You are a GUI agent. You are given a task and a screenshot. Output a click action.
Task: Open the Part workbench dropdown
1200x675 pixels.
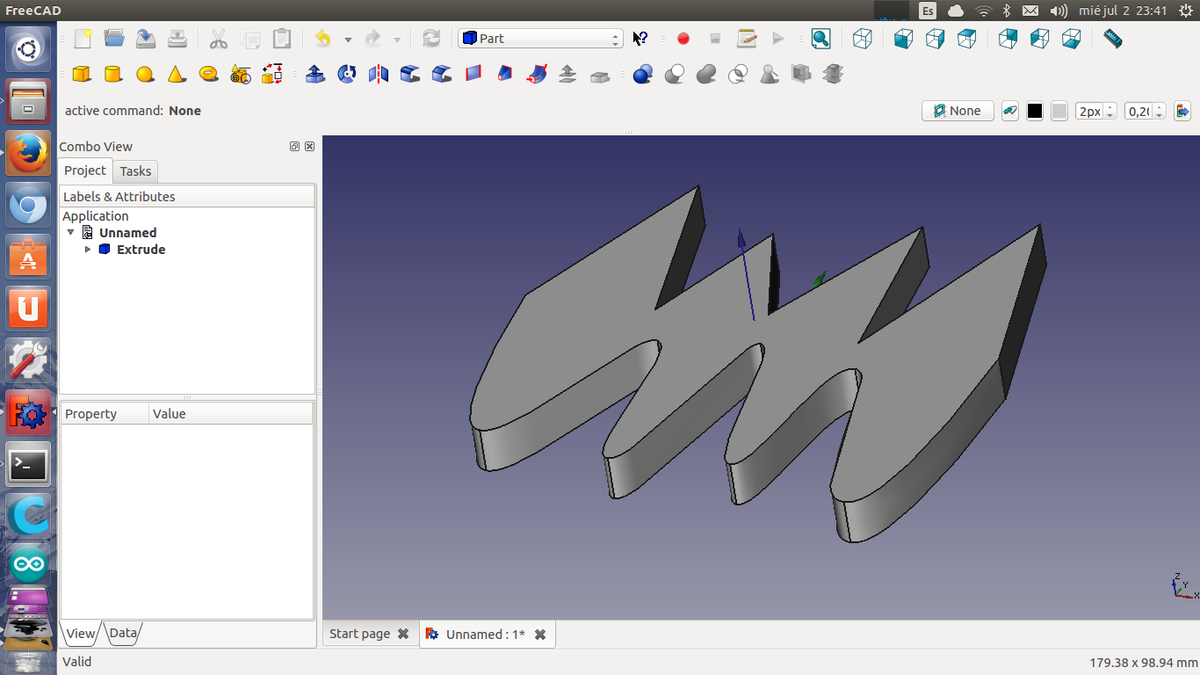point(541,39)
